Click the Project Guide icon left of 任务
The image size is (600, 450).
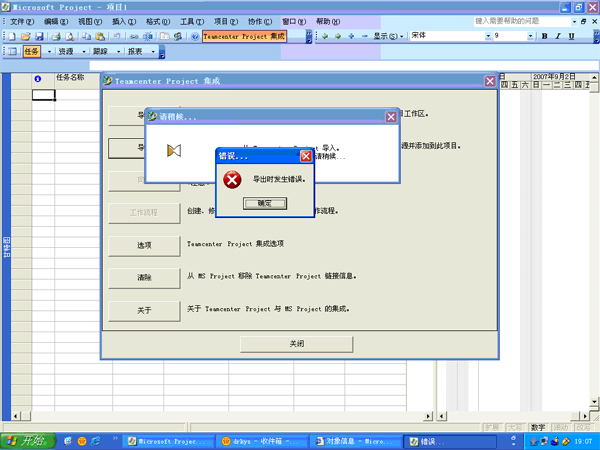13,51
